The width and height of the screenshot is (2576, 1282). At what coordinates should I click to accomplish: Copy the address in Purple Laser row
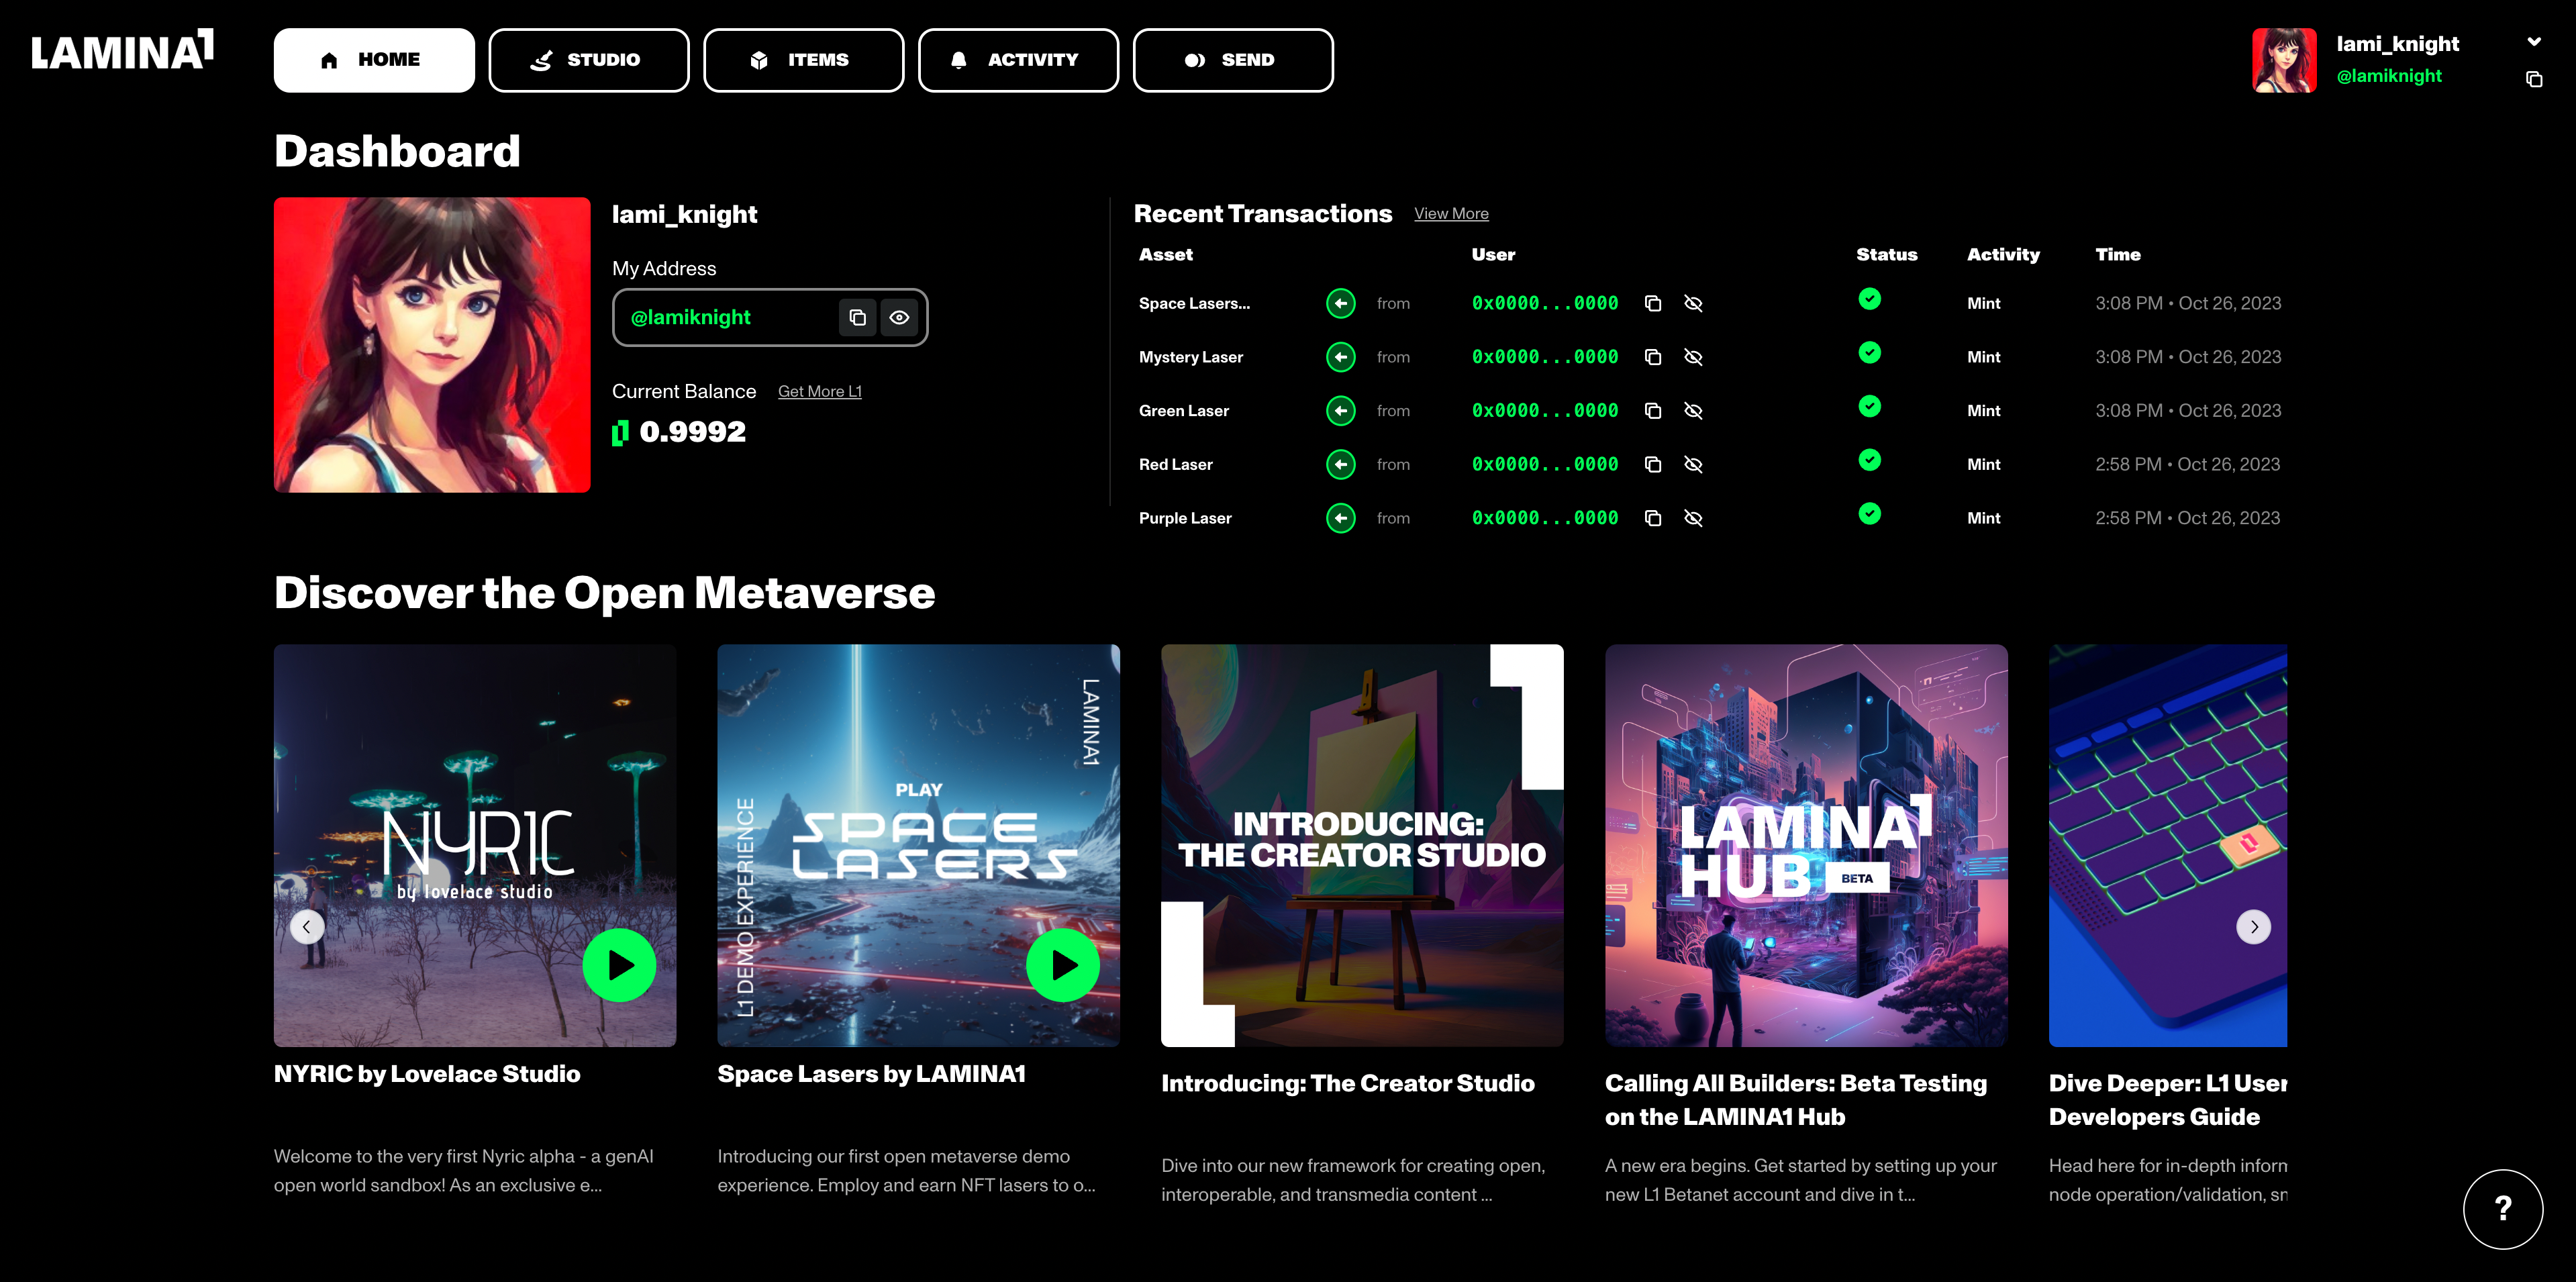1653,518
